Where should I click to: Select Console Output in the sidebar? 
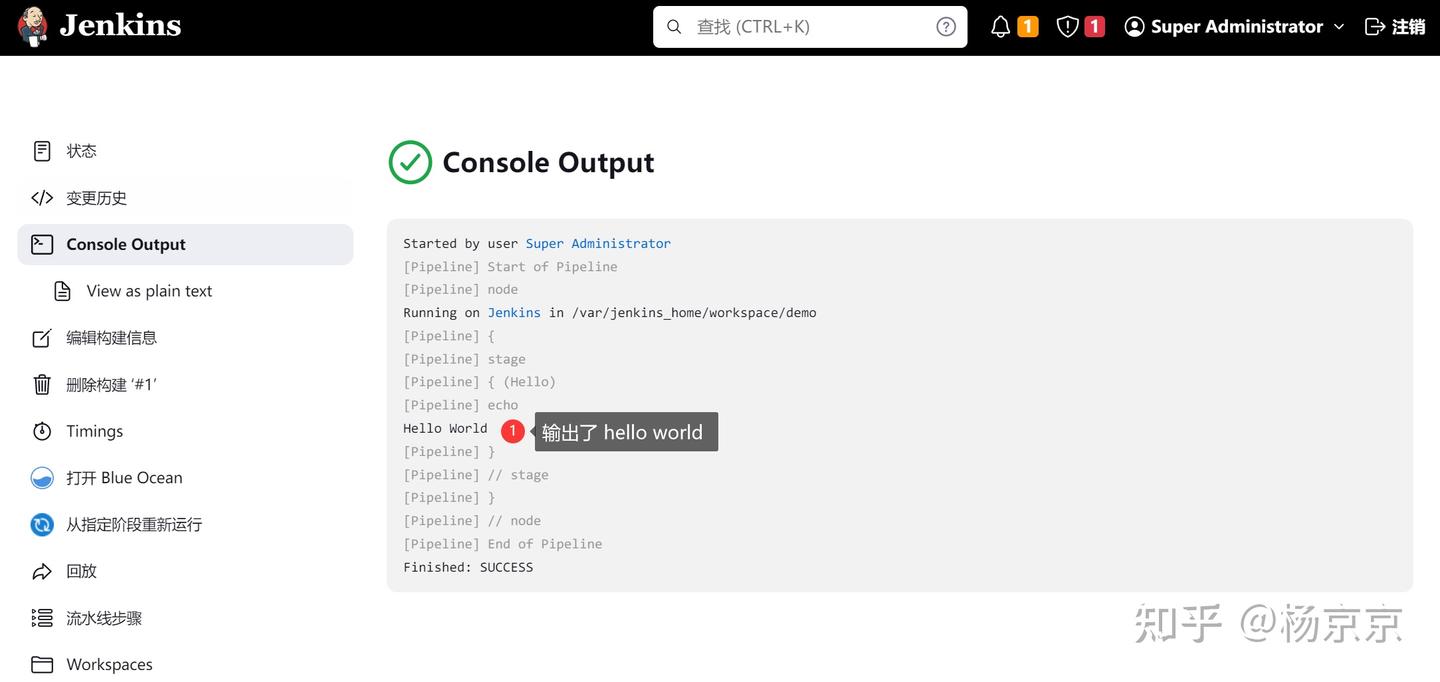(126, 244)
